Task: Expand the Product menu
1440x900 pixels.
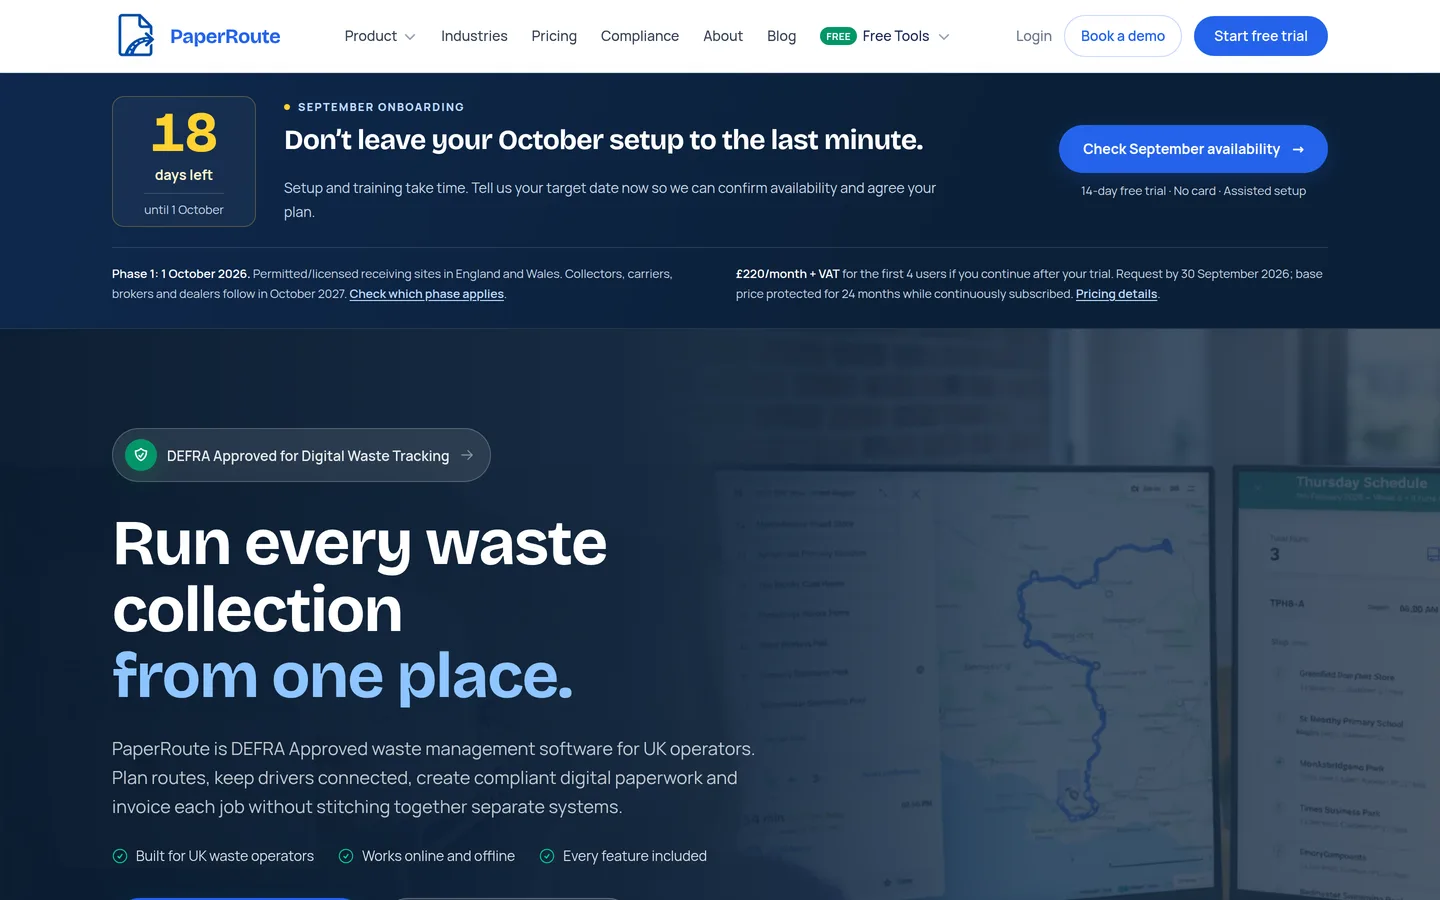Action: point(380,36)
